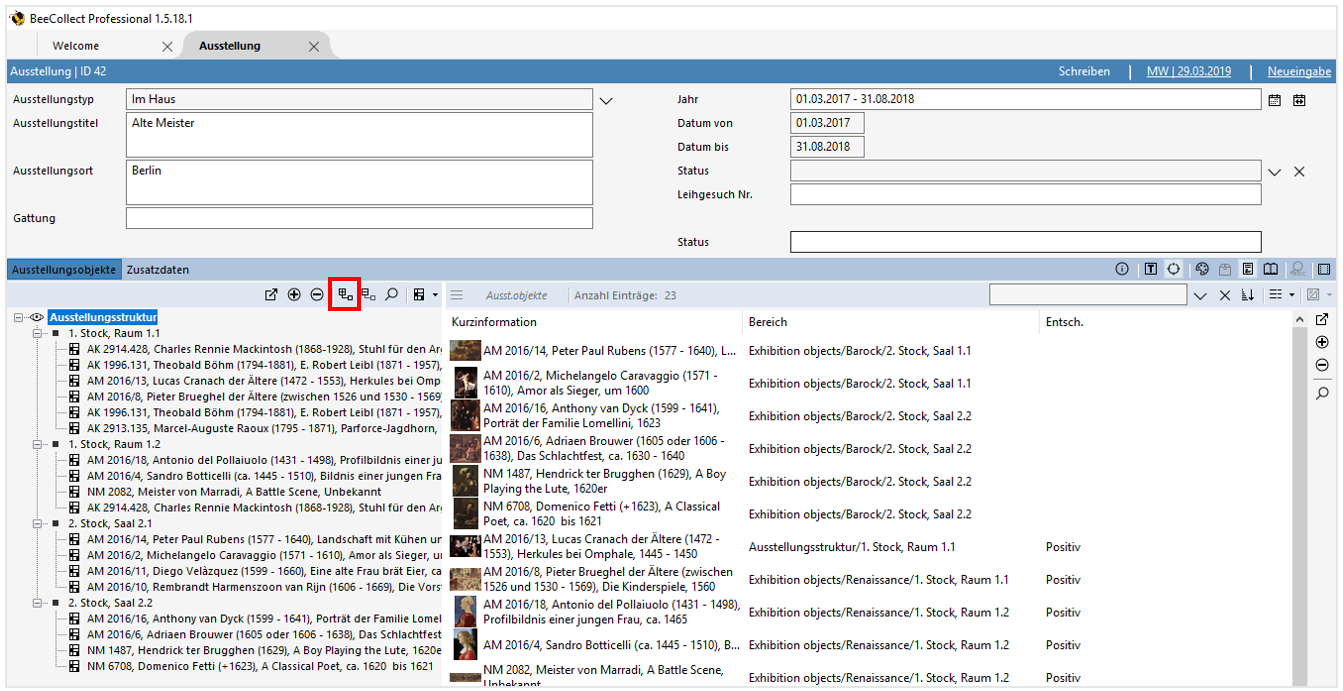Toggle the highlighted document record icon
Screen dimensions: 1343x691
pyautogui.click(x=1247, y=268)
